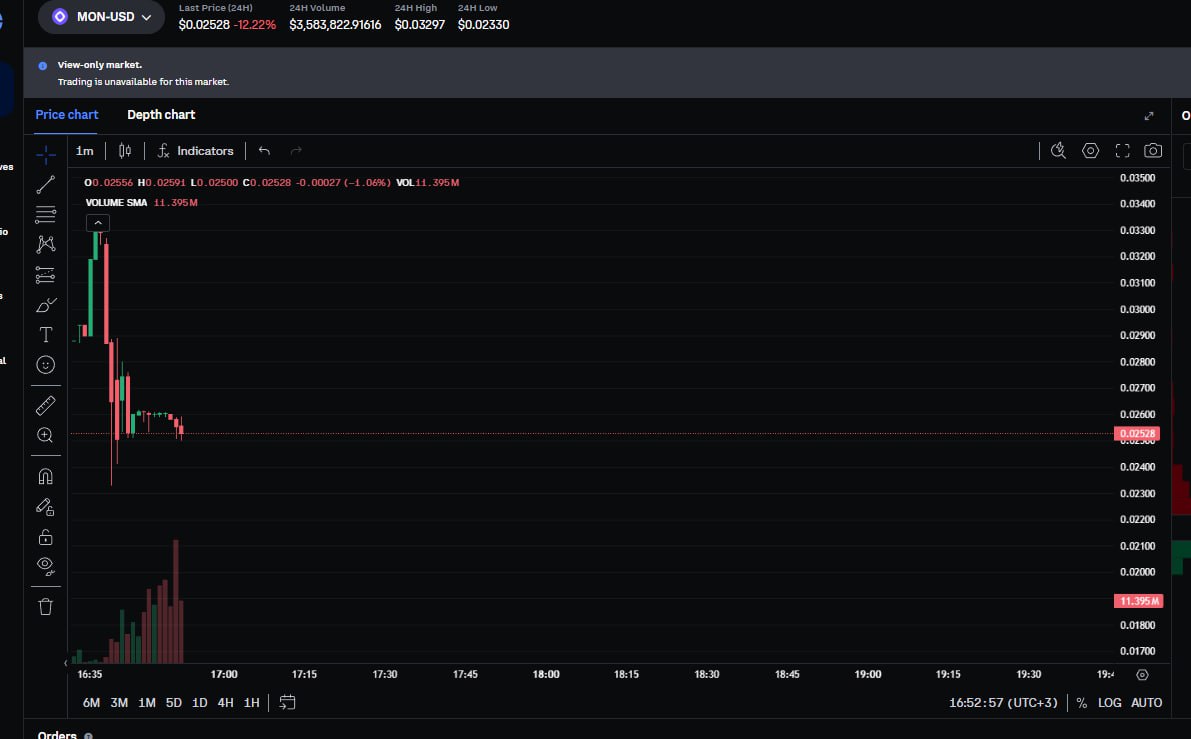Toggle LOG scale on price axis
The image size is (1191, 739).
[1109, 703]
